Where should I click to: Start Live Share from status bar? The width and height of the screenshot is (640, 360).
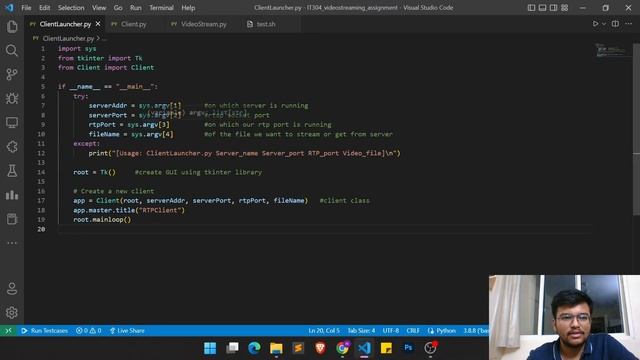(127, 331)
